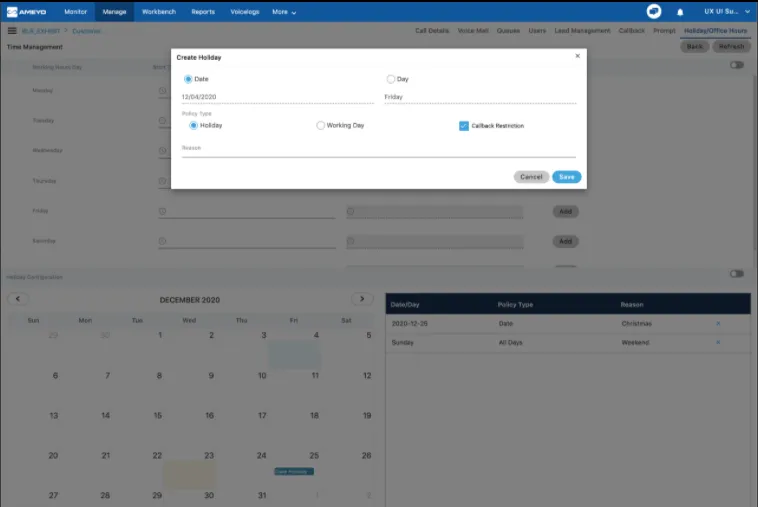Delete the Weekend holiday entry
758x507 pixels.
point(718,342)
